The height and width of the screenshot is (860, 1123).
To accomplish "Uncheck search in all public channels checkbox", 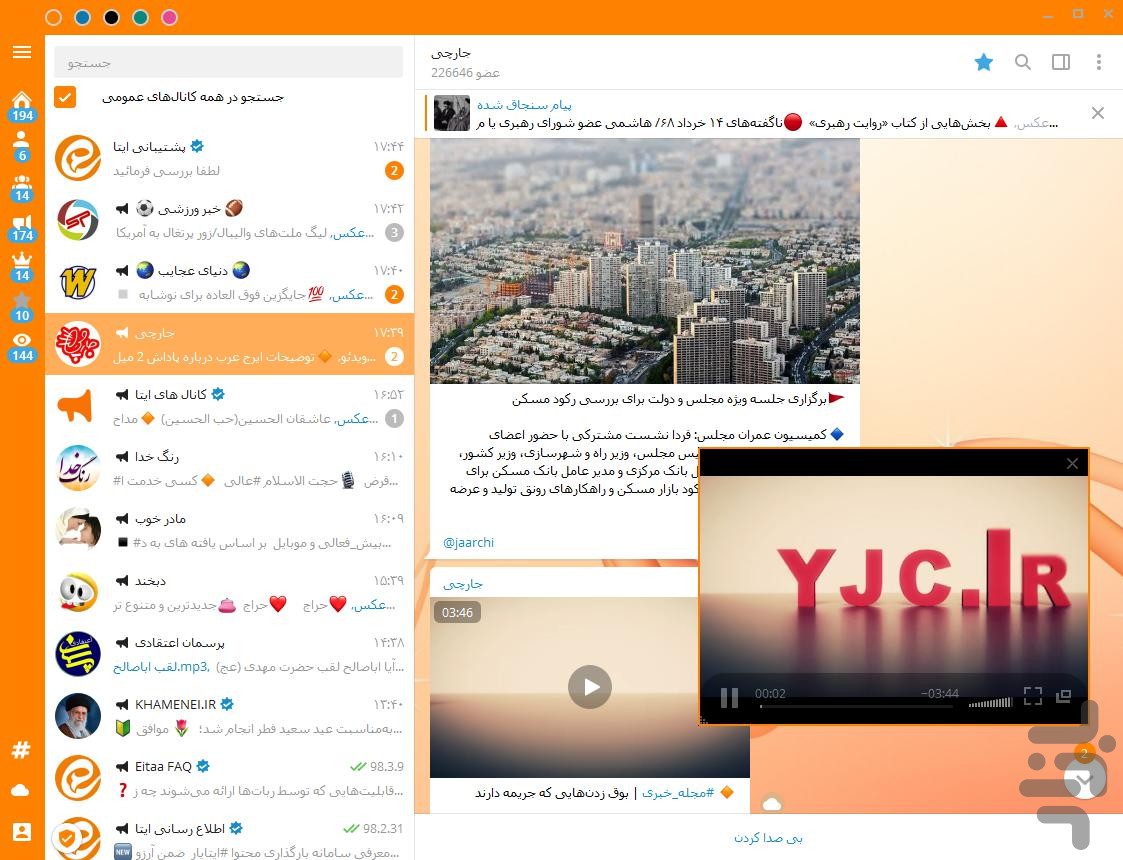I will click(x=65, y=97).
